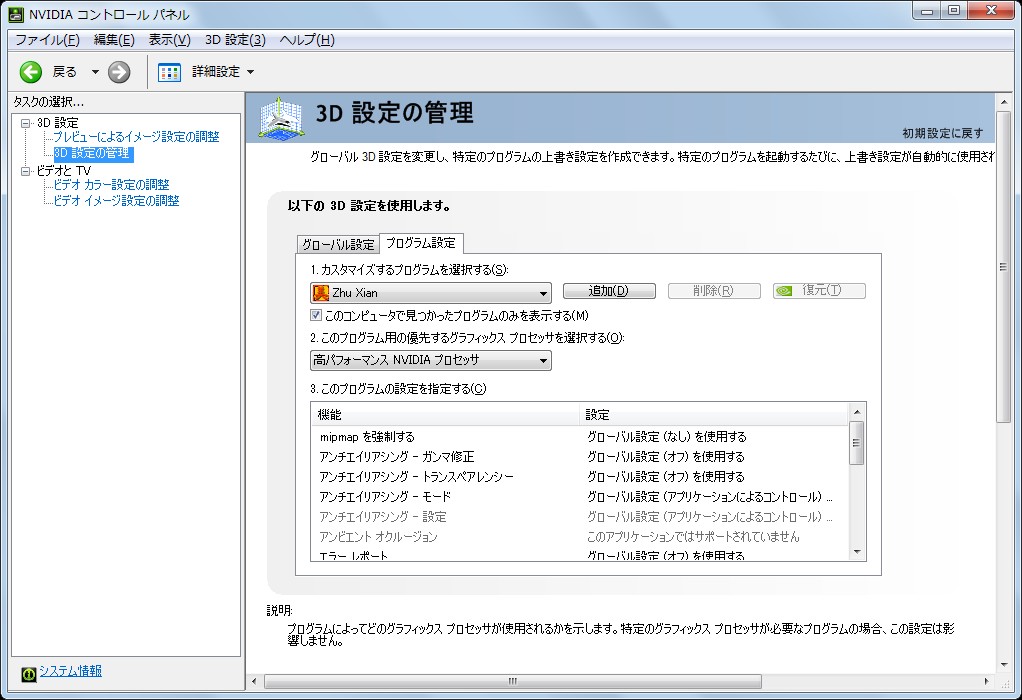Select アンチエイリアシング - ガンマ修正 row
The image size is (1022, 700).
580,457
